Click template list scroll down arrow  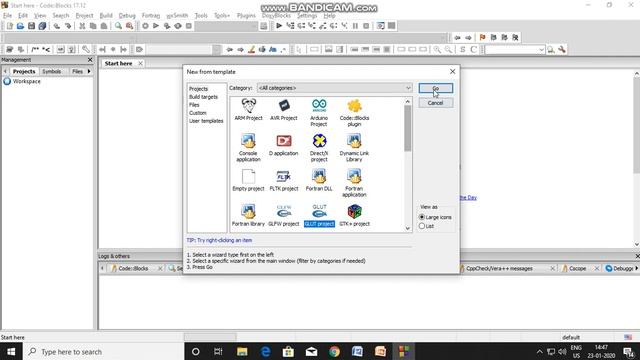(408, 228)
